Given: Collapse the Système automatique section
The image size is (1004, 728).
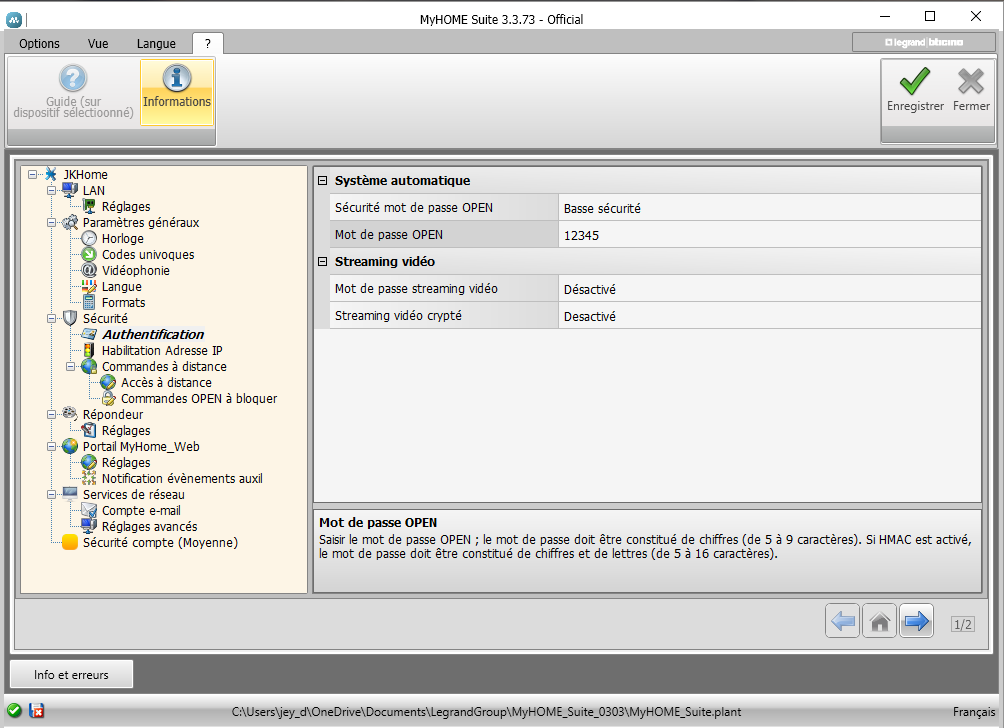Looking at the screenshot, I should 323,181.
